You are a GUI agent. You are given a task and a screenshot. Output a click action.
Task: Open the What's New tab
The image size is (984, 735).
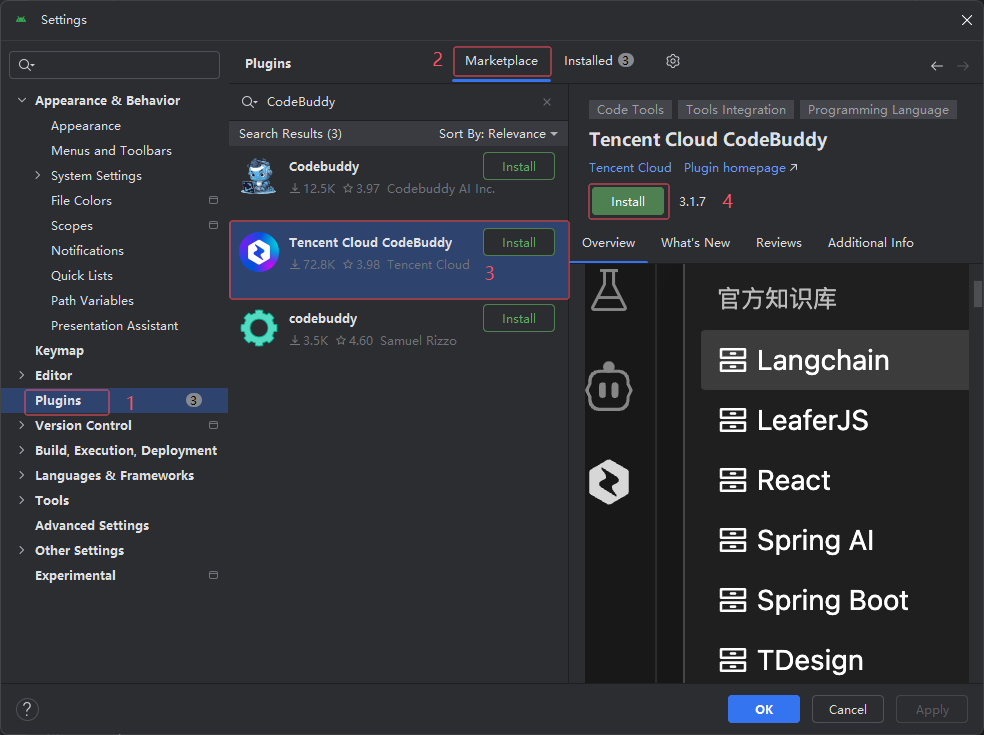tap(695, 242)
